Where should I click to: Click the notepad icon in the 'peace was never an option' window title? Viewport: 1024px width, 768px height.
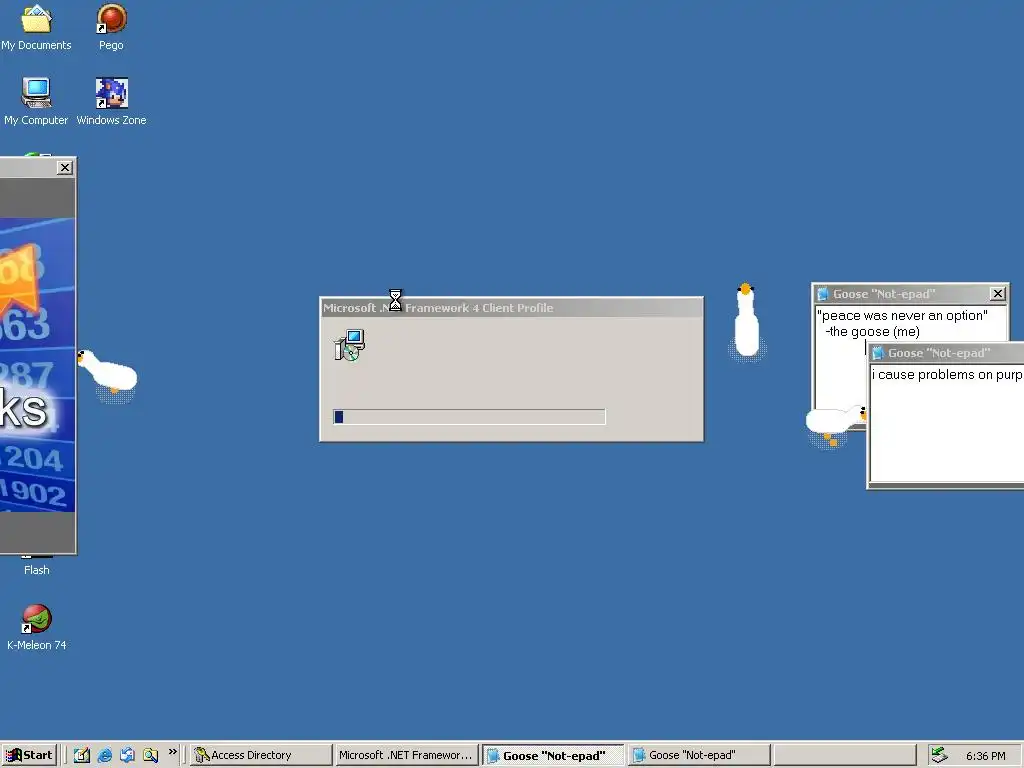(823, 294)
